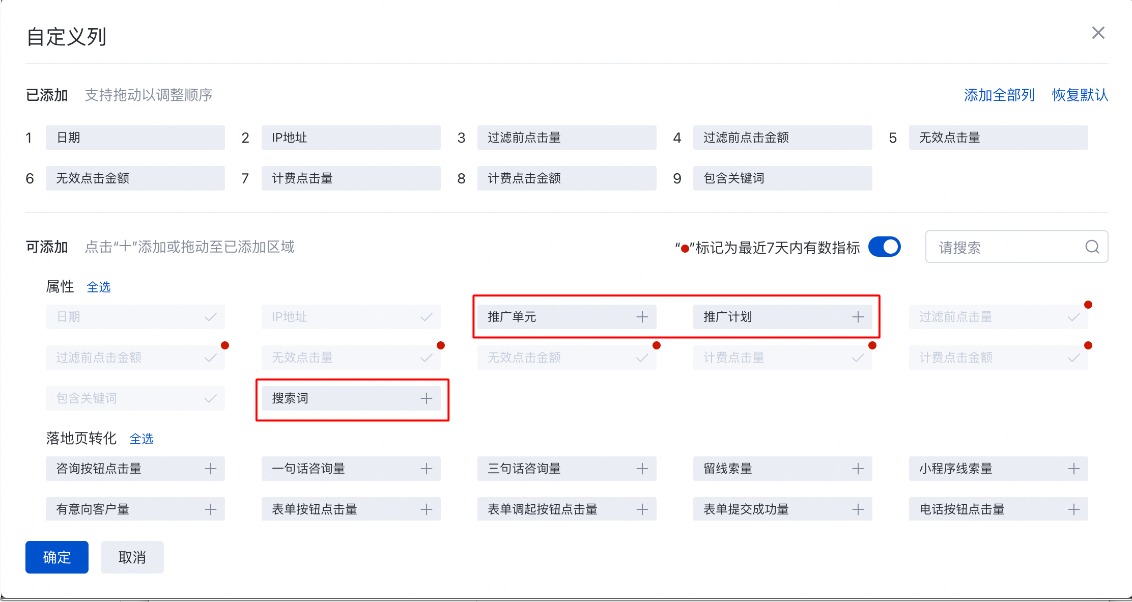The width and height of the screenshot is (1132, 602).
Task: Click plus icon for 留线索量
Action: click(858, 468)
